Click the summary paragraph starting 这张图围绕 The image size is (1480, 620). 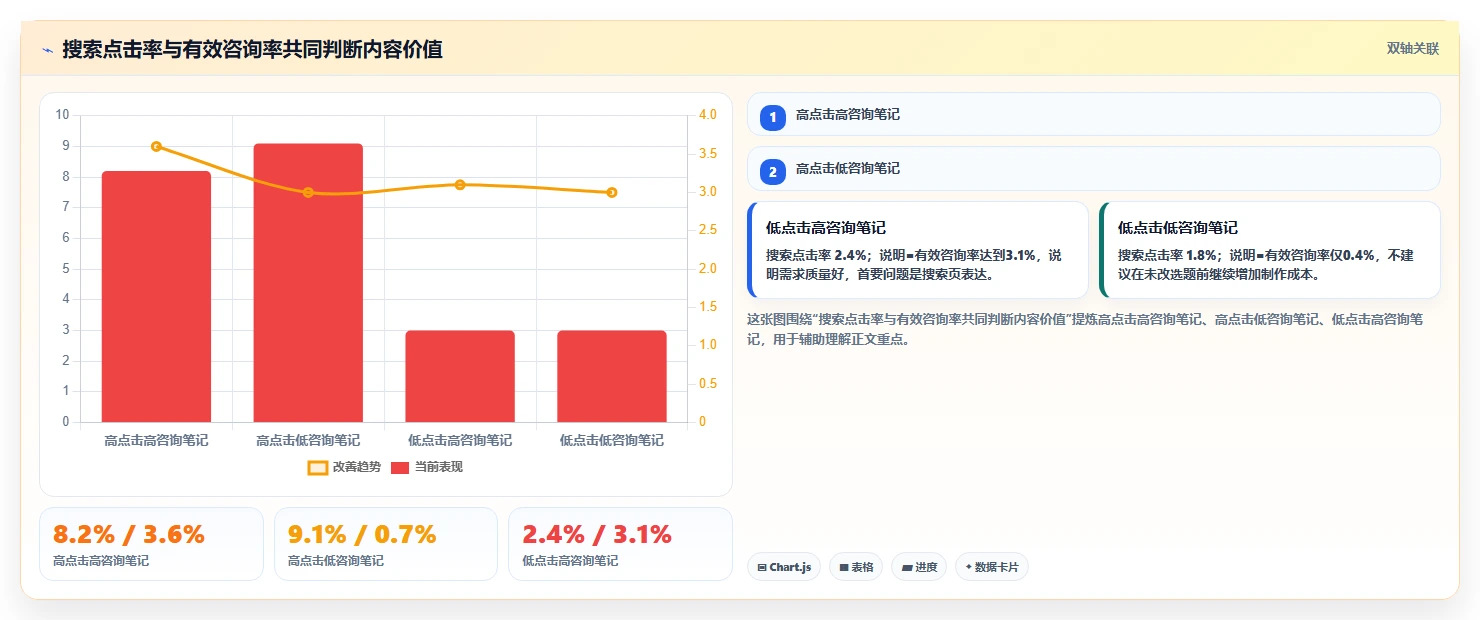(x=1086, y=329)
